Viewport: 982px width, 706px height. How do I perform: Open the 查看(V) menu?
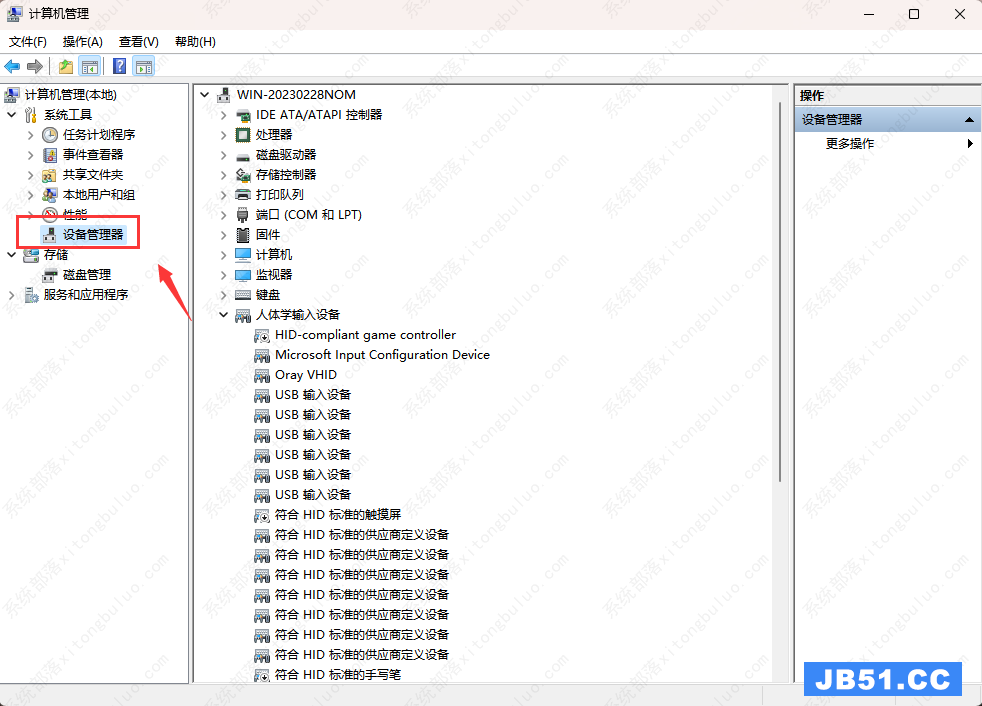(138, 42)
